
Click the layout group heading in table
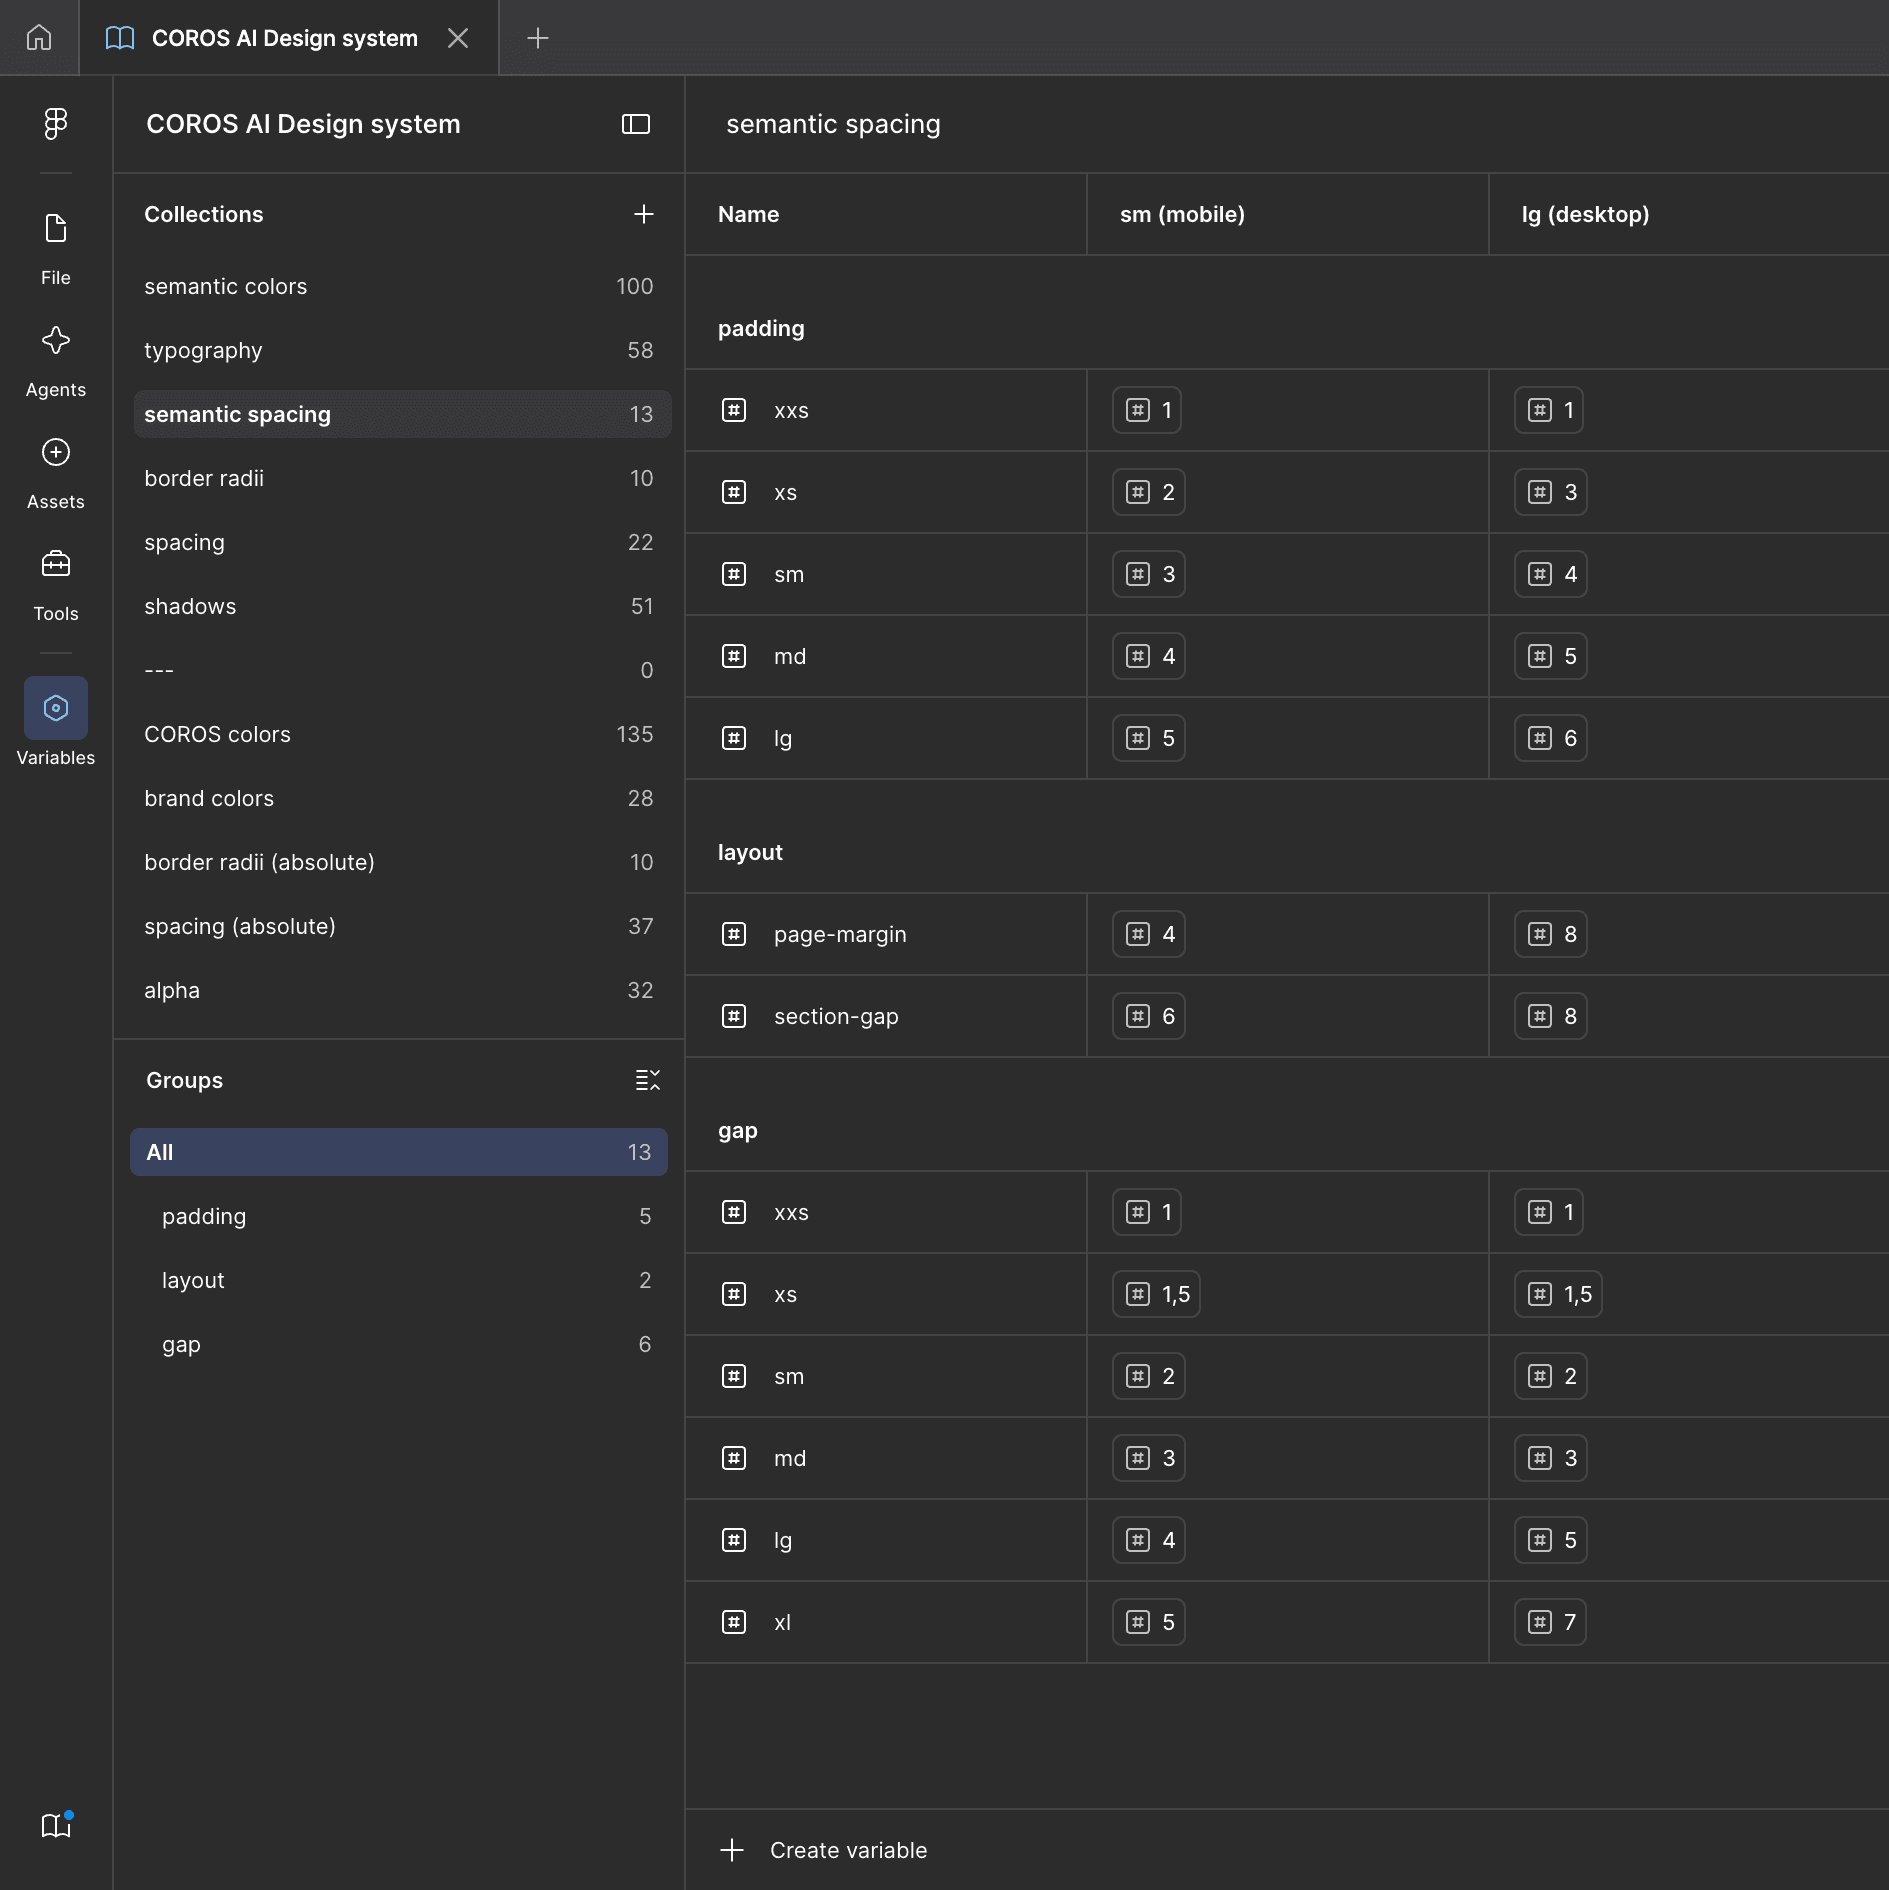750,852
